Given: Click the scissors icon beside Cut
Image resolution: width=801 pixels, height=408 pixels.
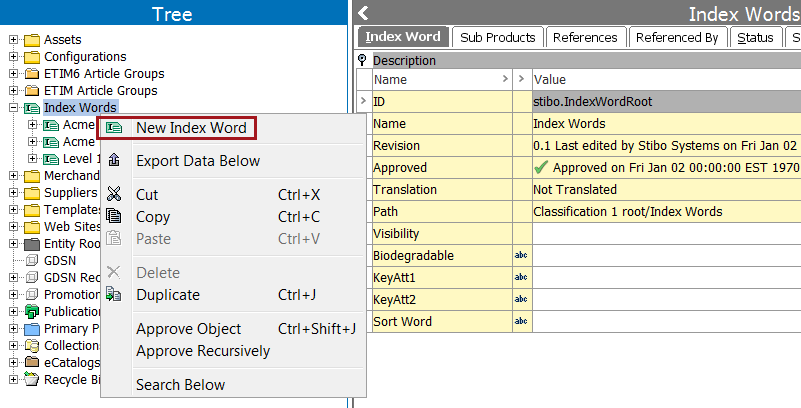Looking at the screenshot, I should [x=114, y=195].
